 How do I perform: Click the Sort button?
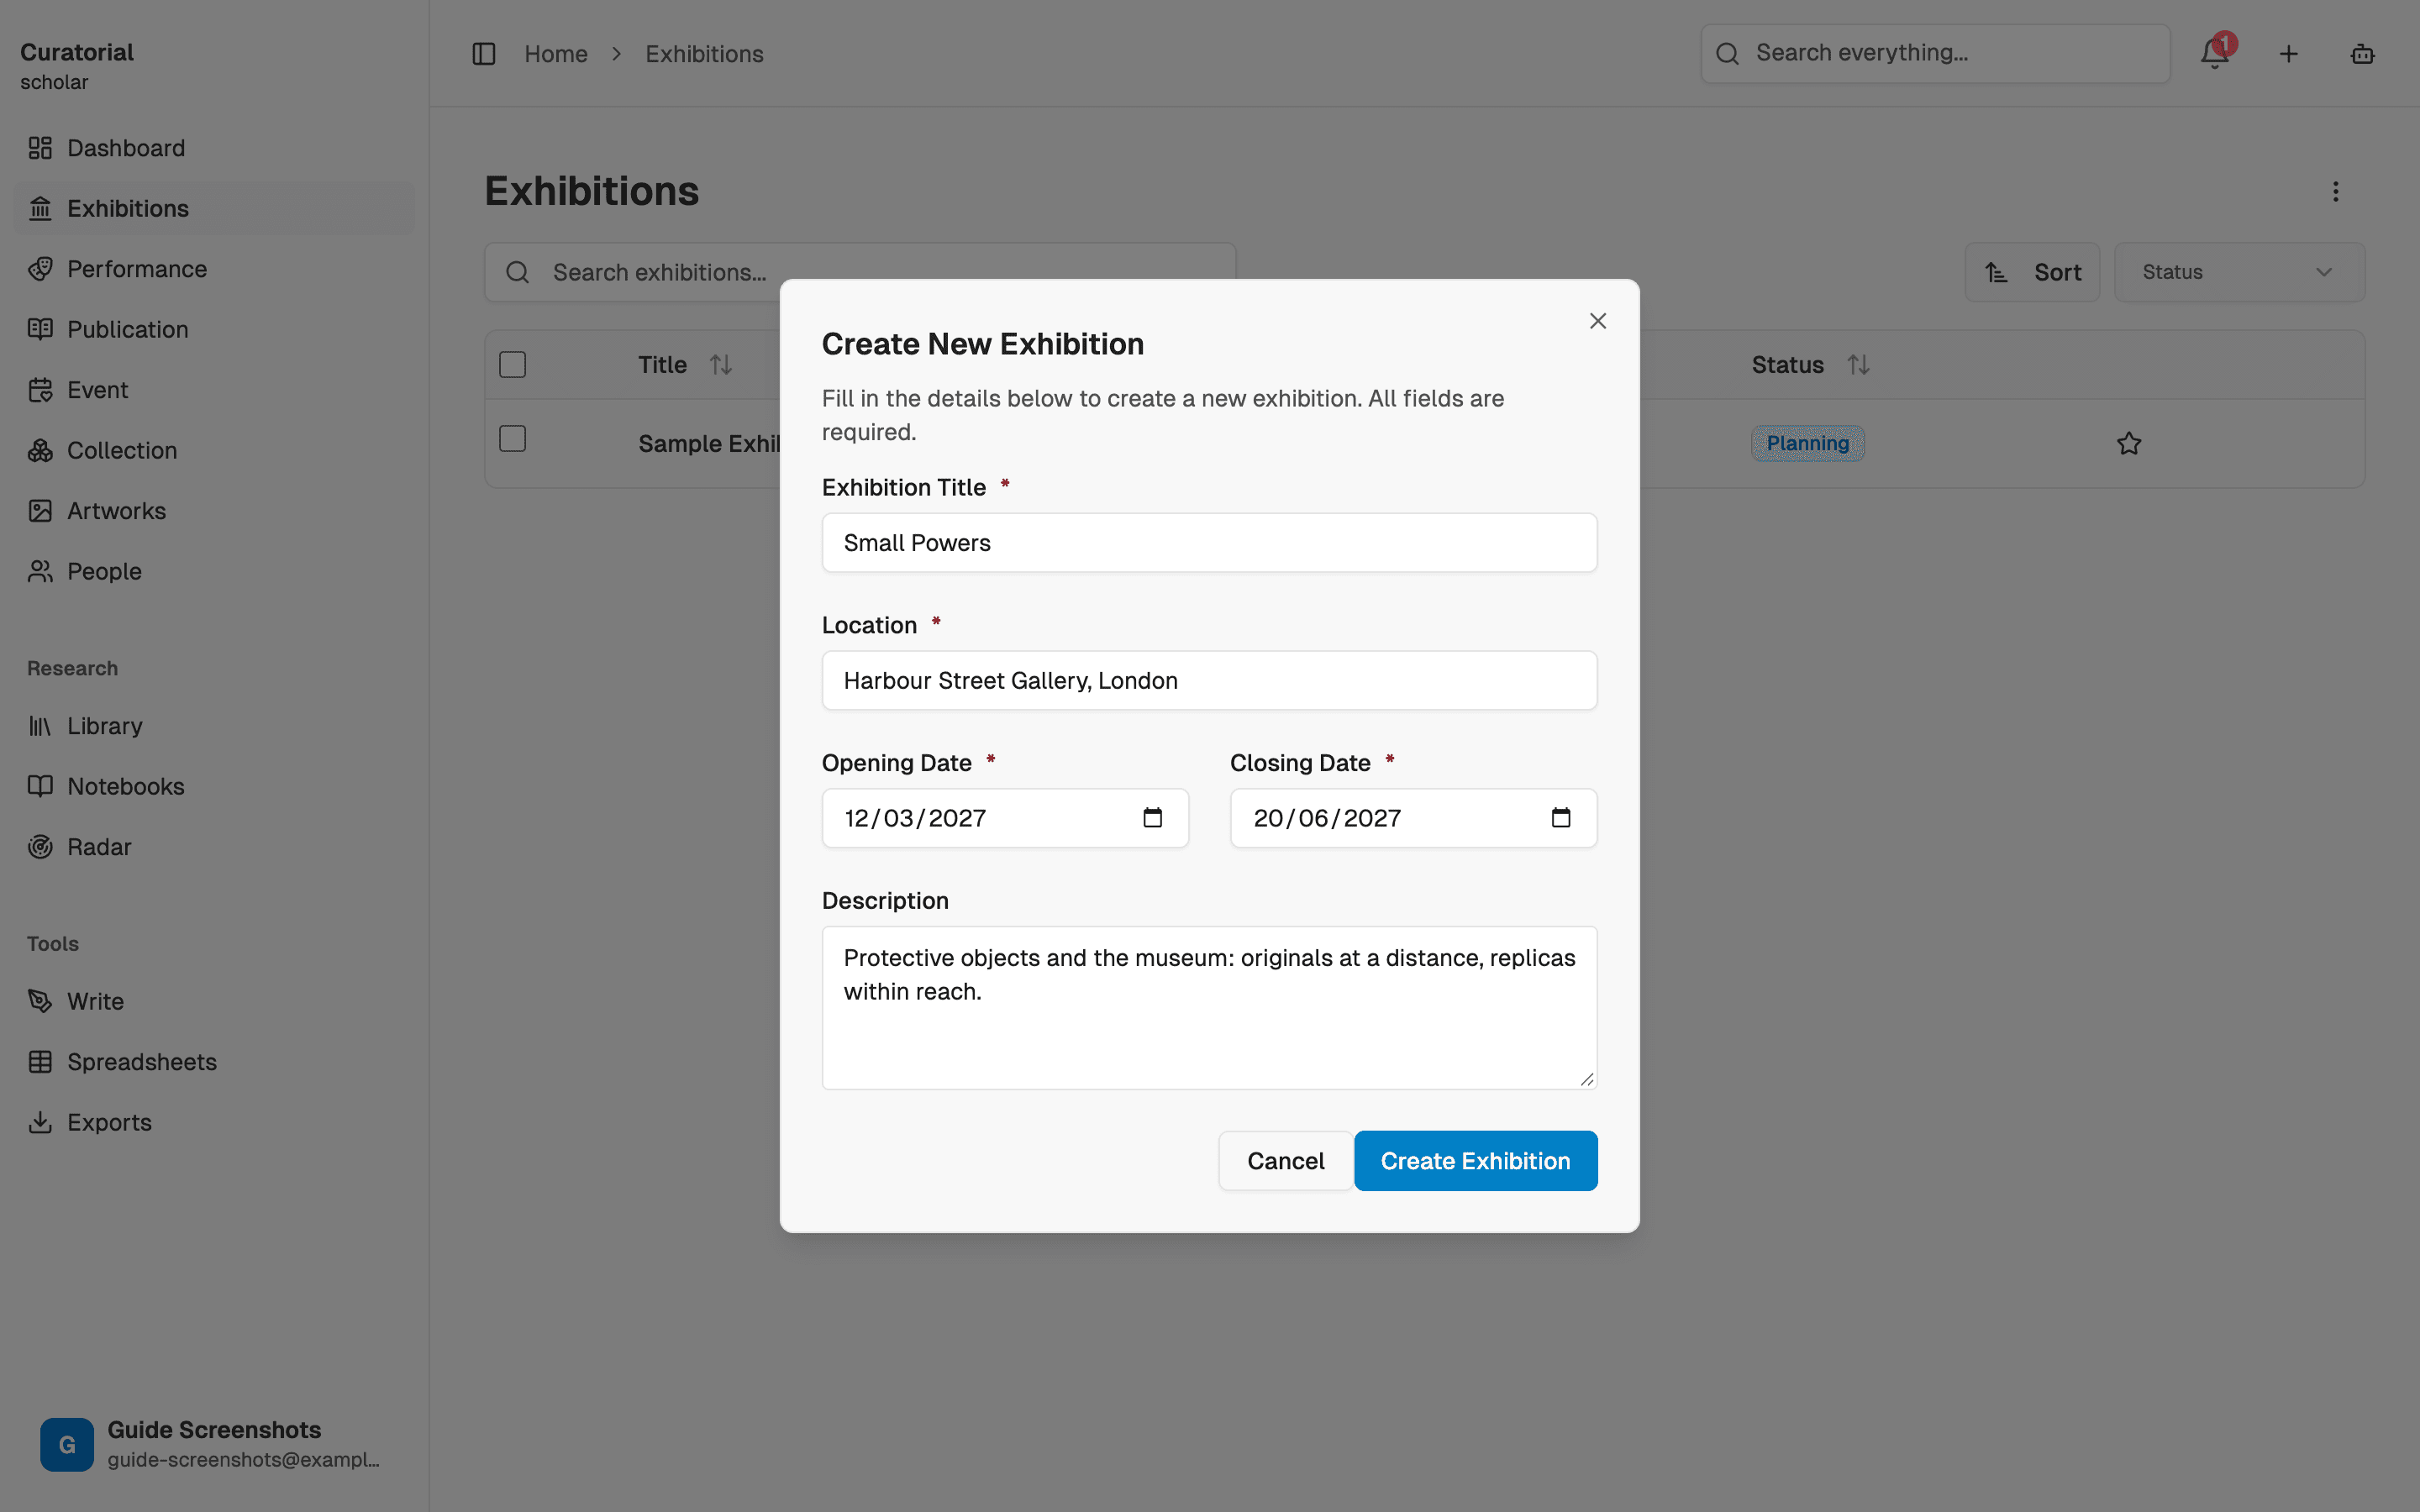coord(2032,272)
